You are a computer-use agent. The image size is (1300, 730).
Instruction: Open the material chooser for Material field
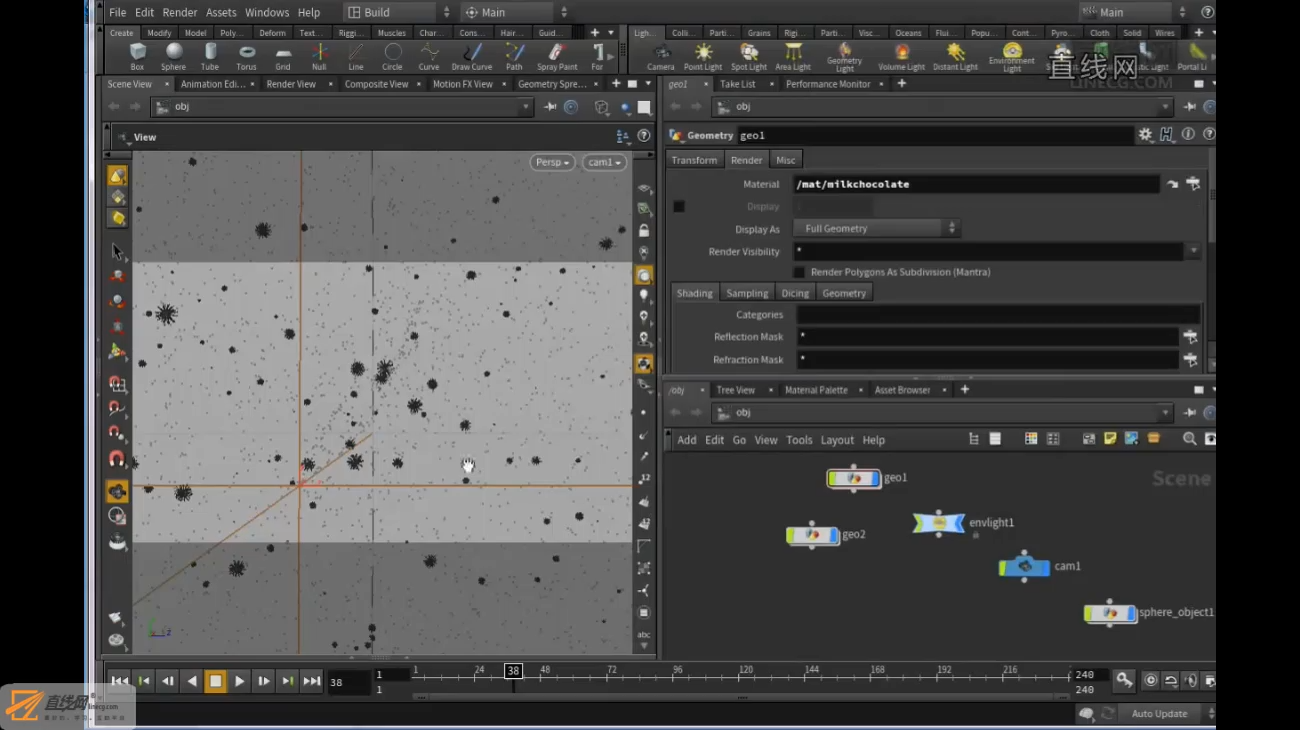1192,184
